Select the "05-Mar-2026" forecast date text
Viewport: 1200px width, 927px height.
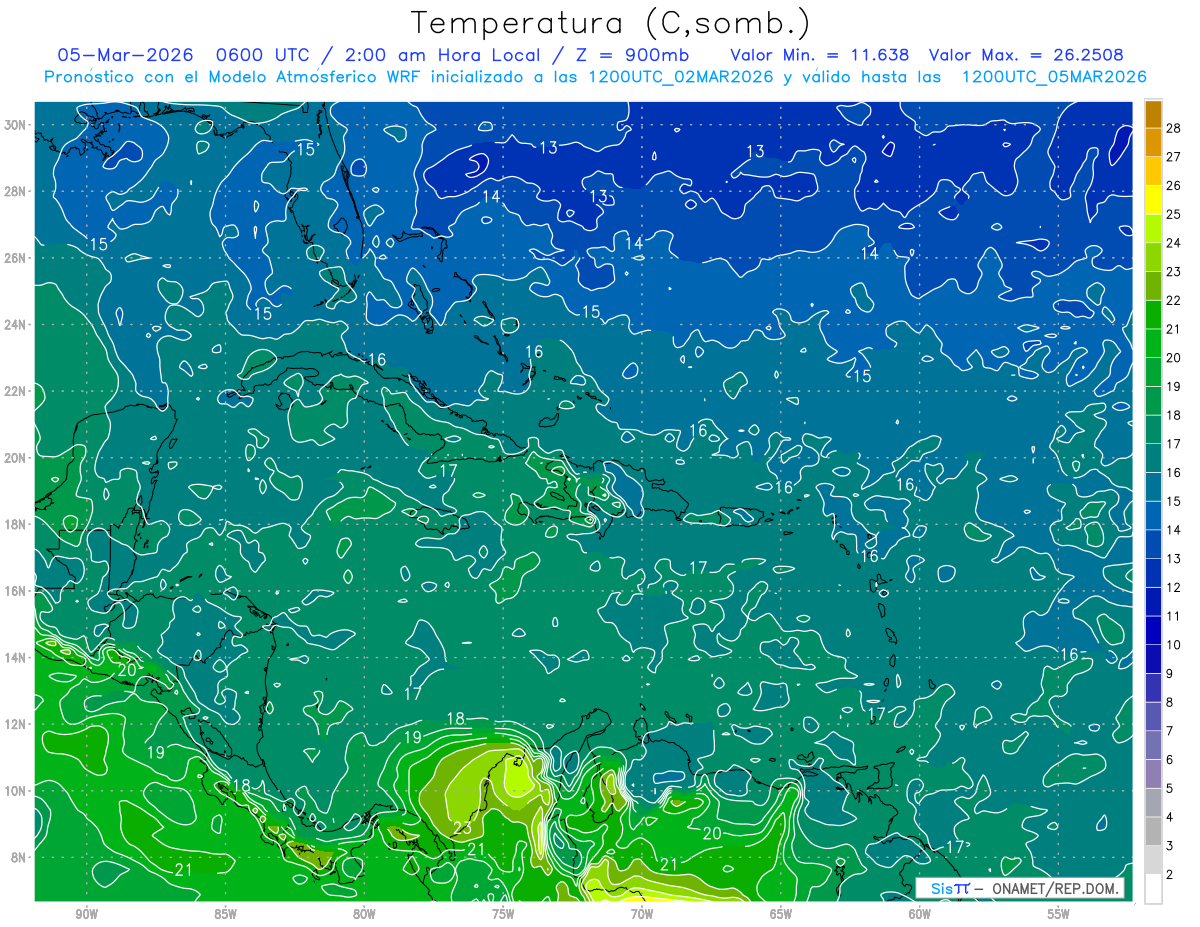click(x=124, y=55)
